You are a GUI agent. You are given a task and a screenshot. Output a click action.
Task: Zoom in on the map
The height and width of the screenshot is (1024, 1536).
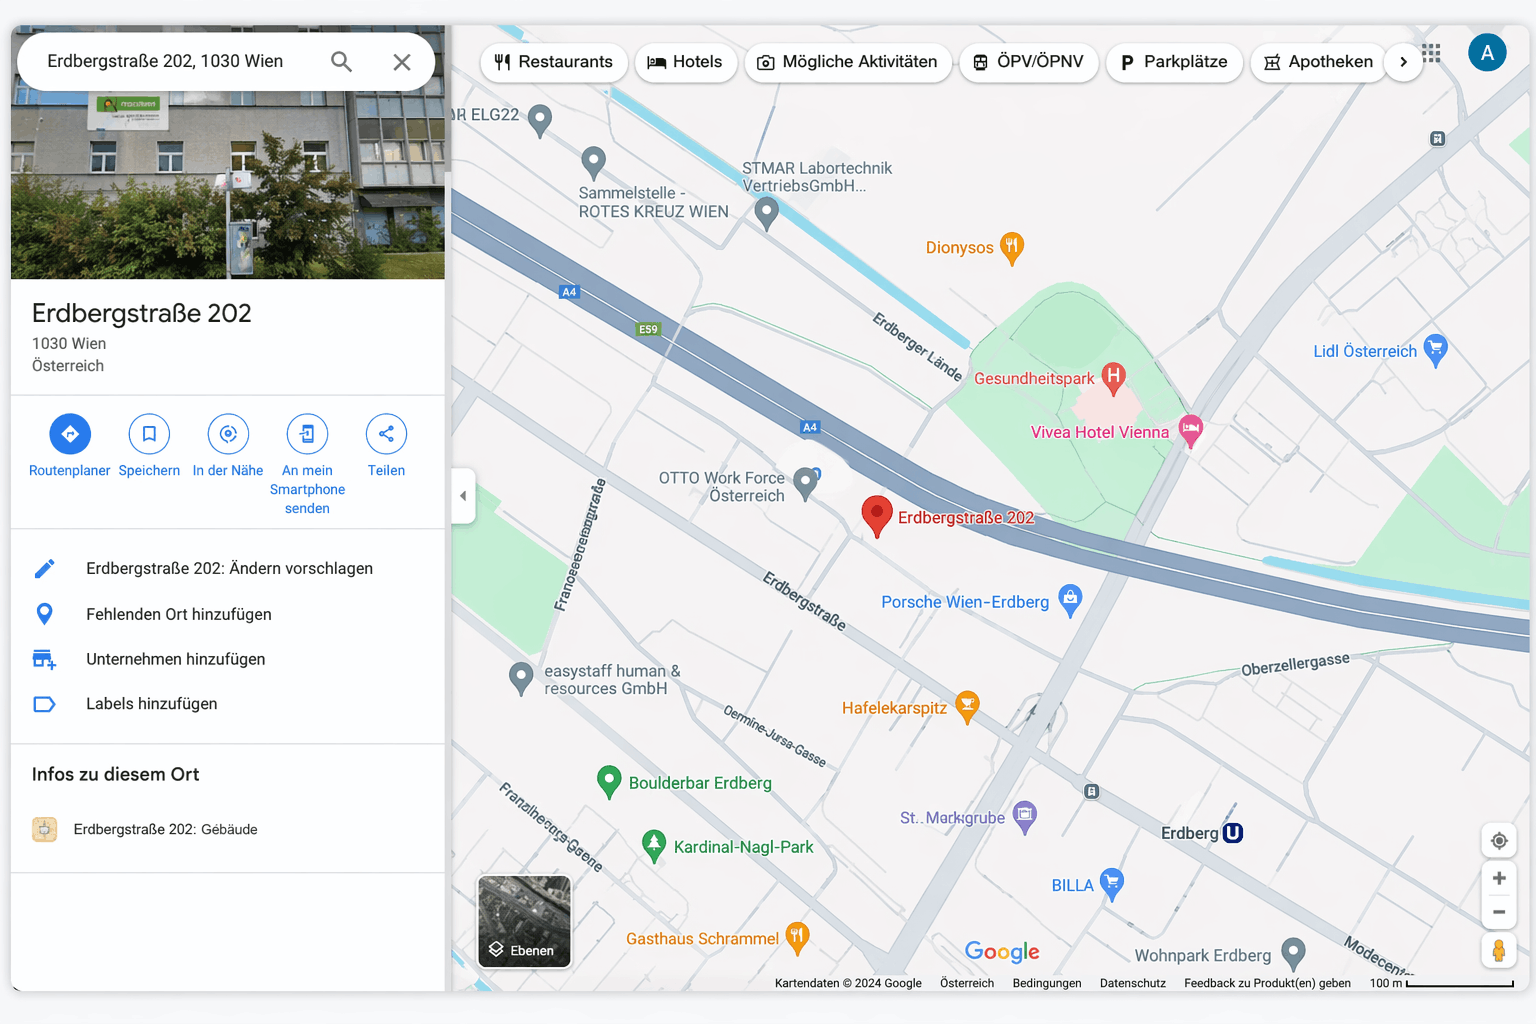point(1499,878)
